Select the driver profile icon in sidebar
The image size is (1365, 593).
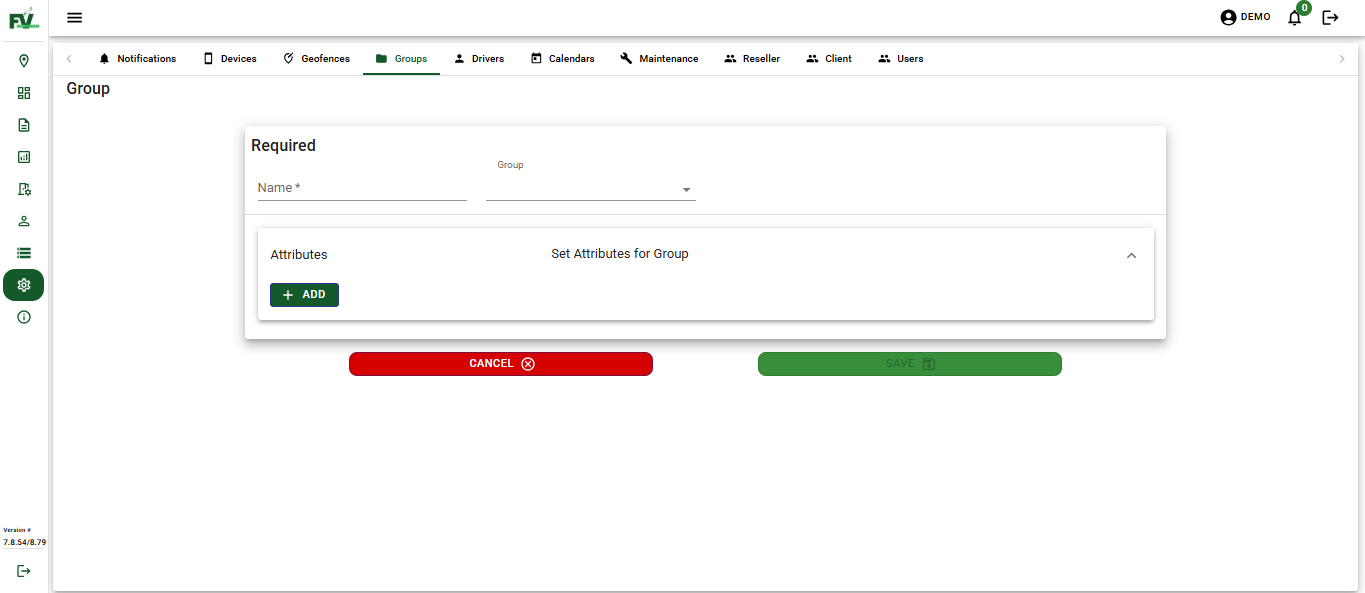click(23, 221)
